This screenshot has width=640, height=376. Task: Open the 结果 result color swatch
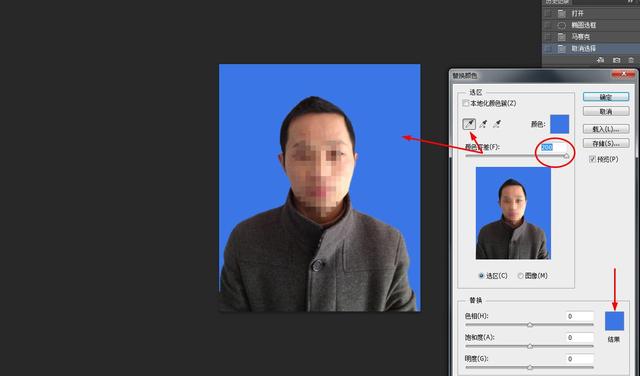click(614, 321)
